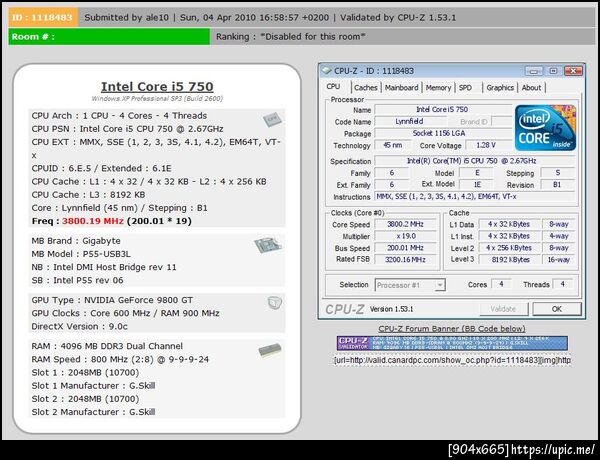Click the Cores count field
This screenshot has height=460, width=600.
point(501,284)
